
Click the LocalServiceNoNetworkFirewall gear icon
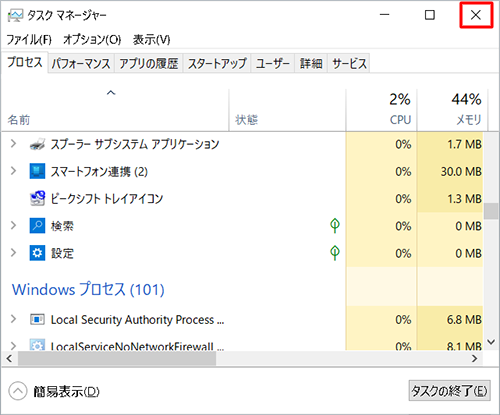(37, 345)
